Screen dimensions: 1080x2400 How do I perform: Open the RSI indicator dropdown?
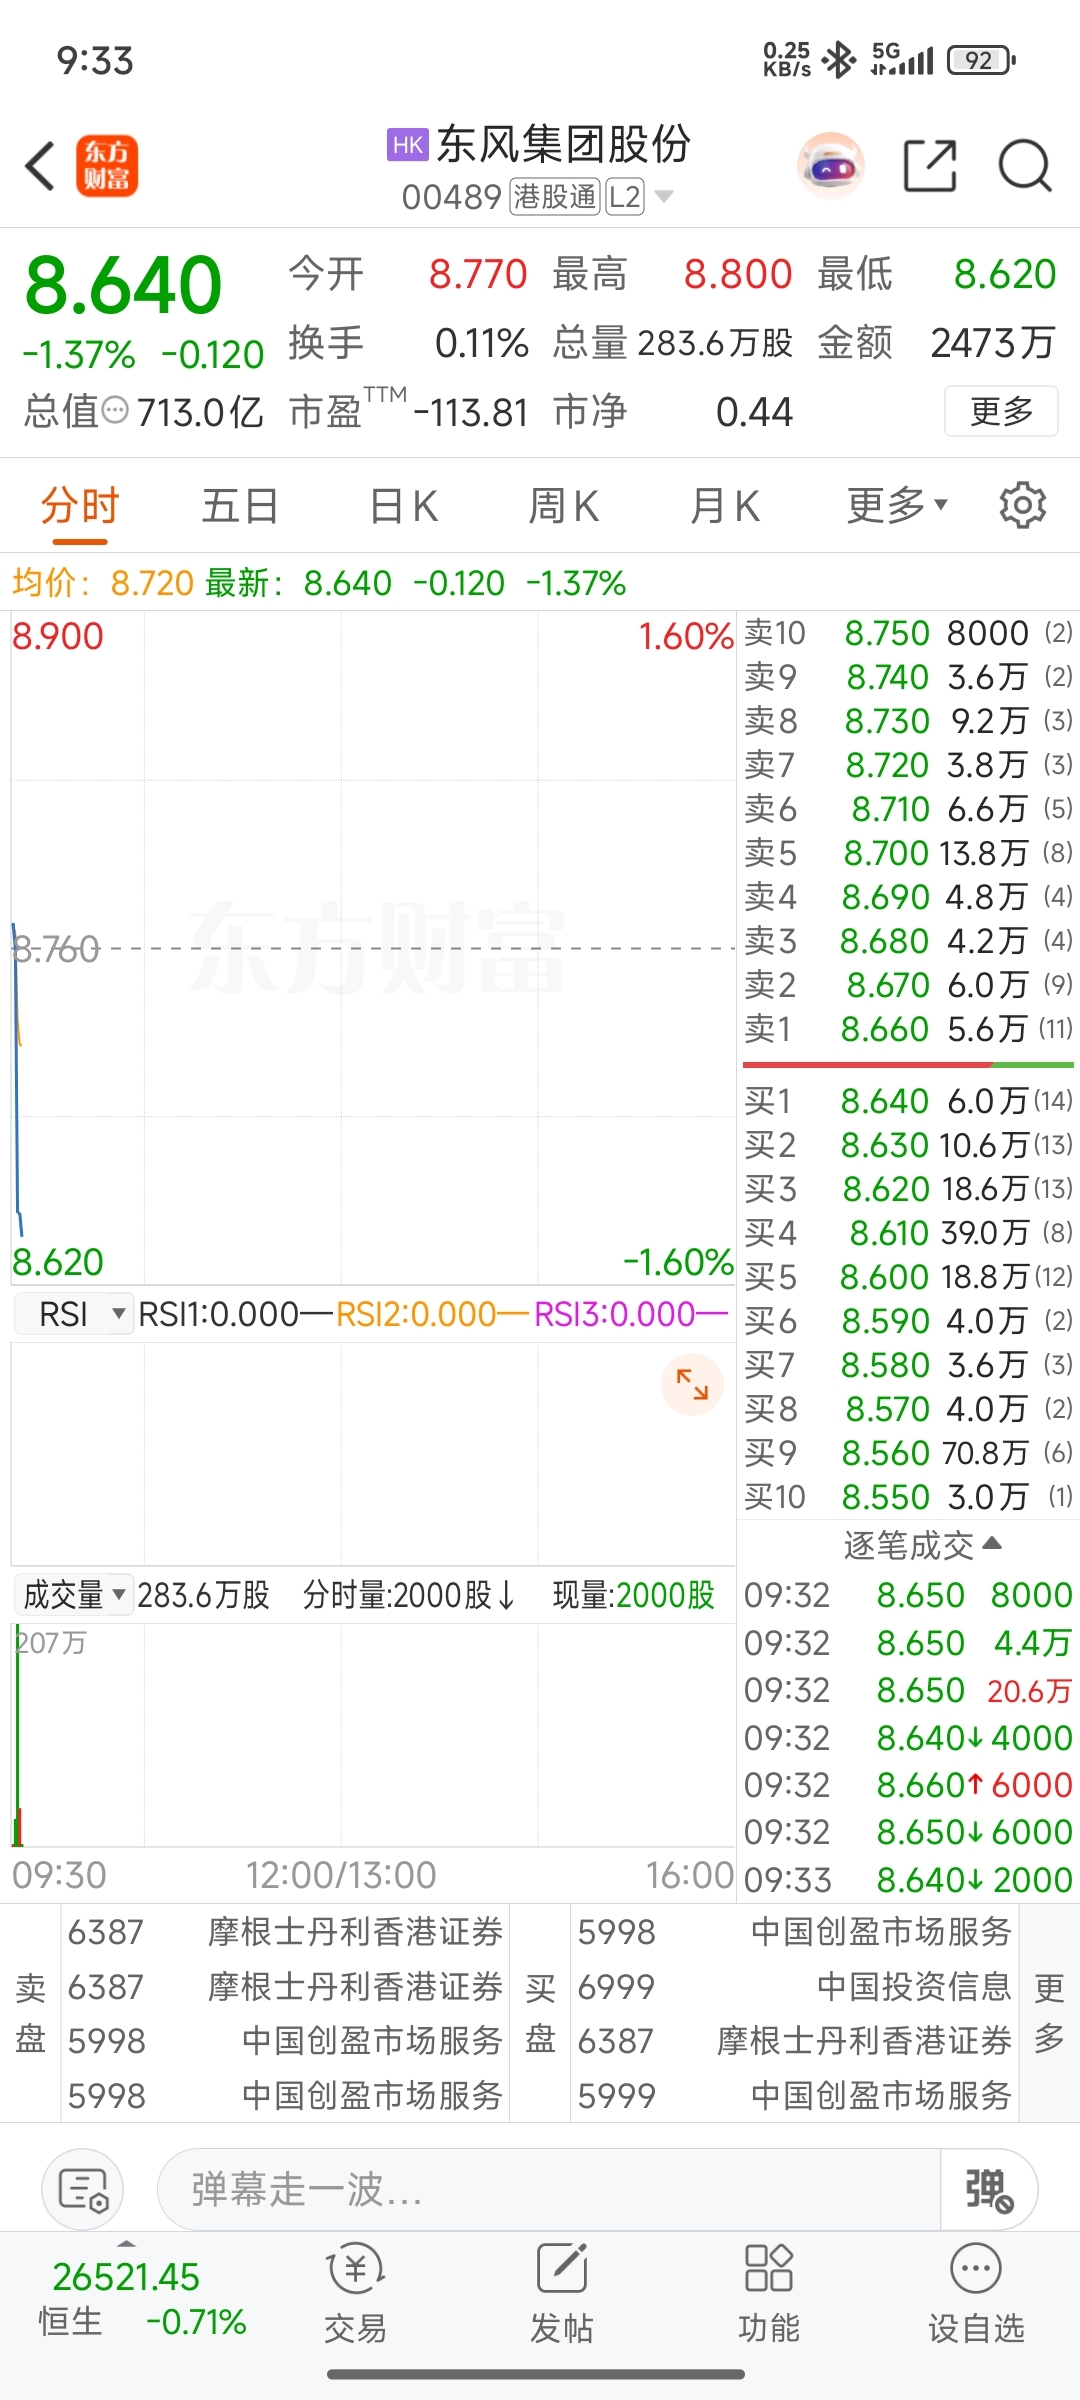coord(74,1314)
